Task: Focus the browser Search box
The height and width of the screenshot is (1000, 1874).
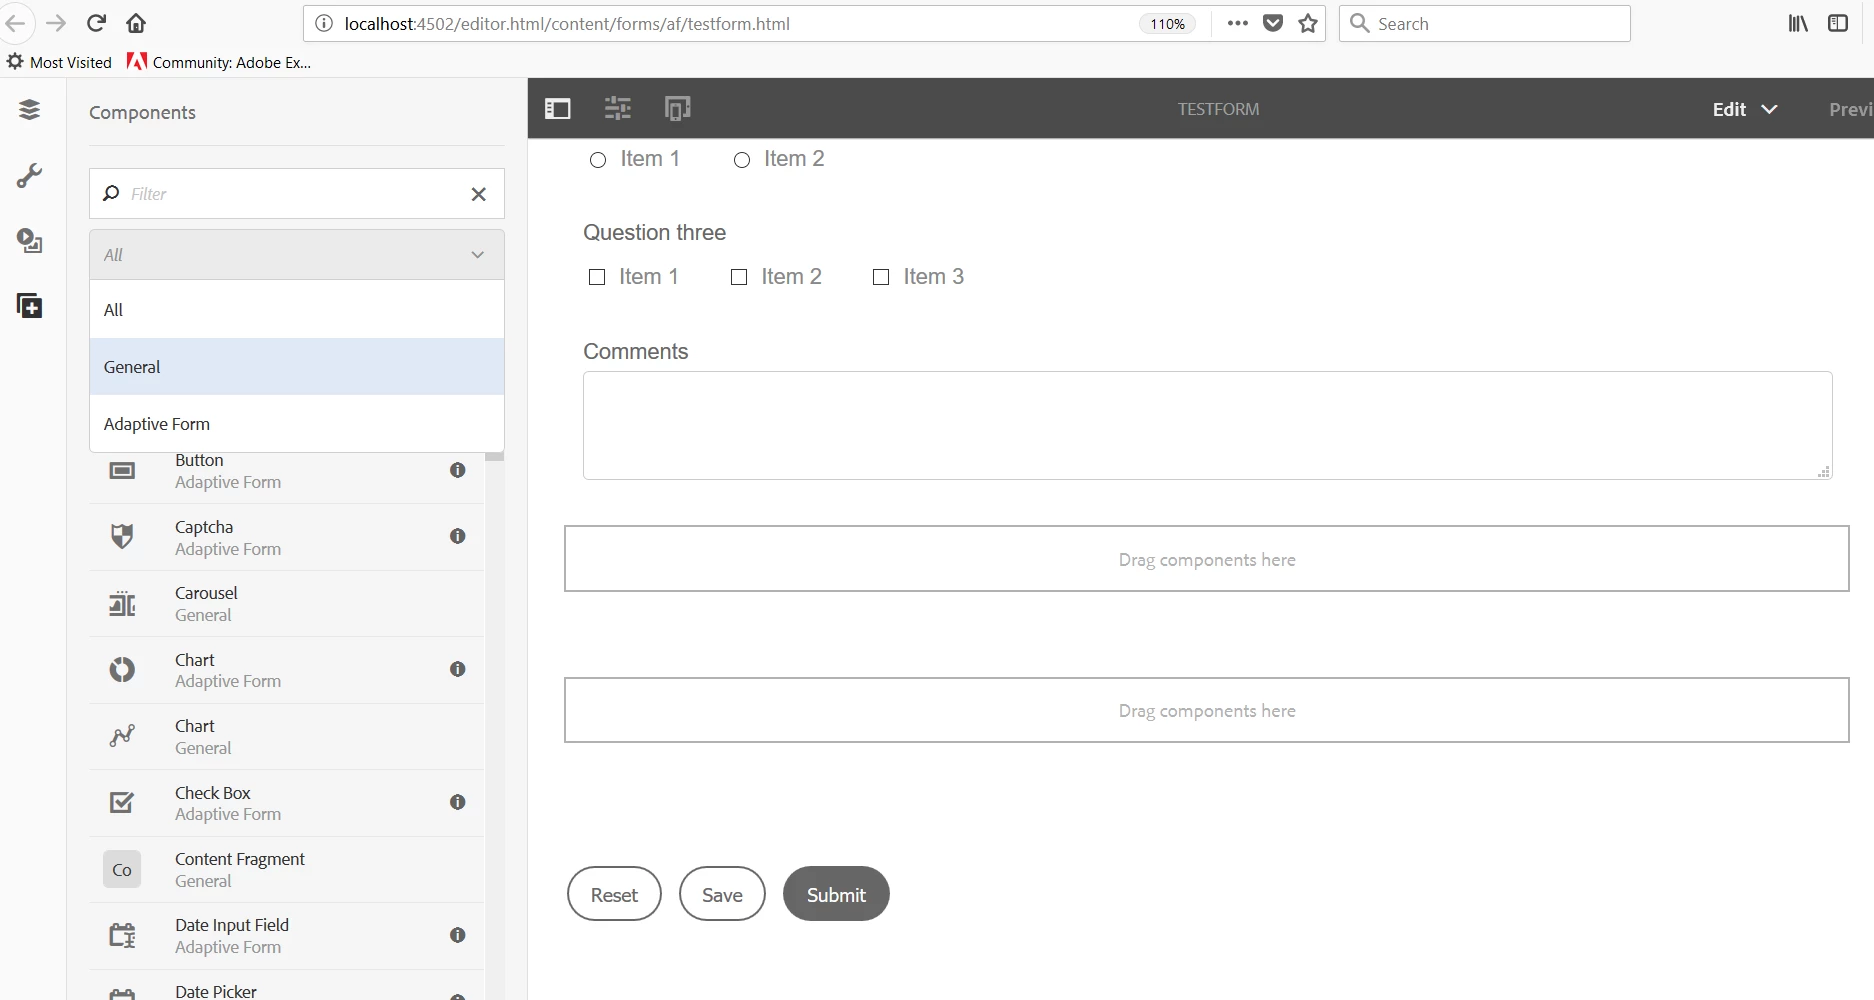Action: [1485, 24]
